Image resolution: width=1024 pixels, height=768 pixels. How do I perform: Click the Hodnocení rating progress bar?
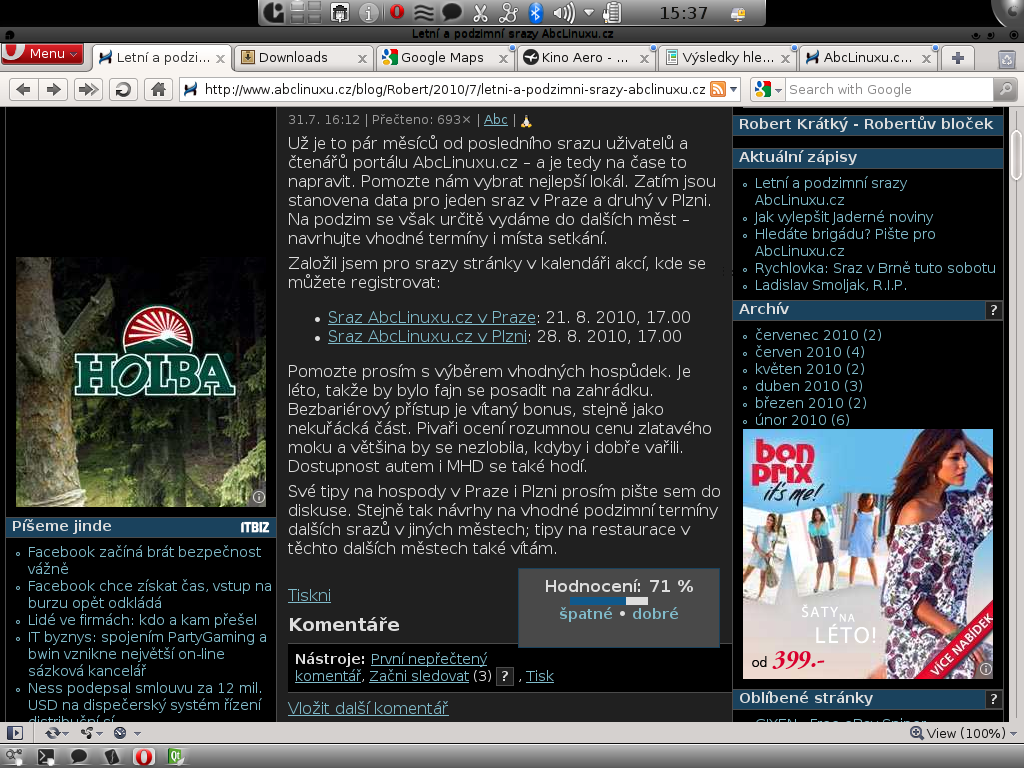609,601
